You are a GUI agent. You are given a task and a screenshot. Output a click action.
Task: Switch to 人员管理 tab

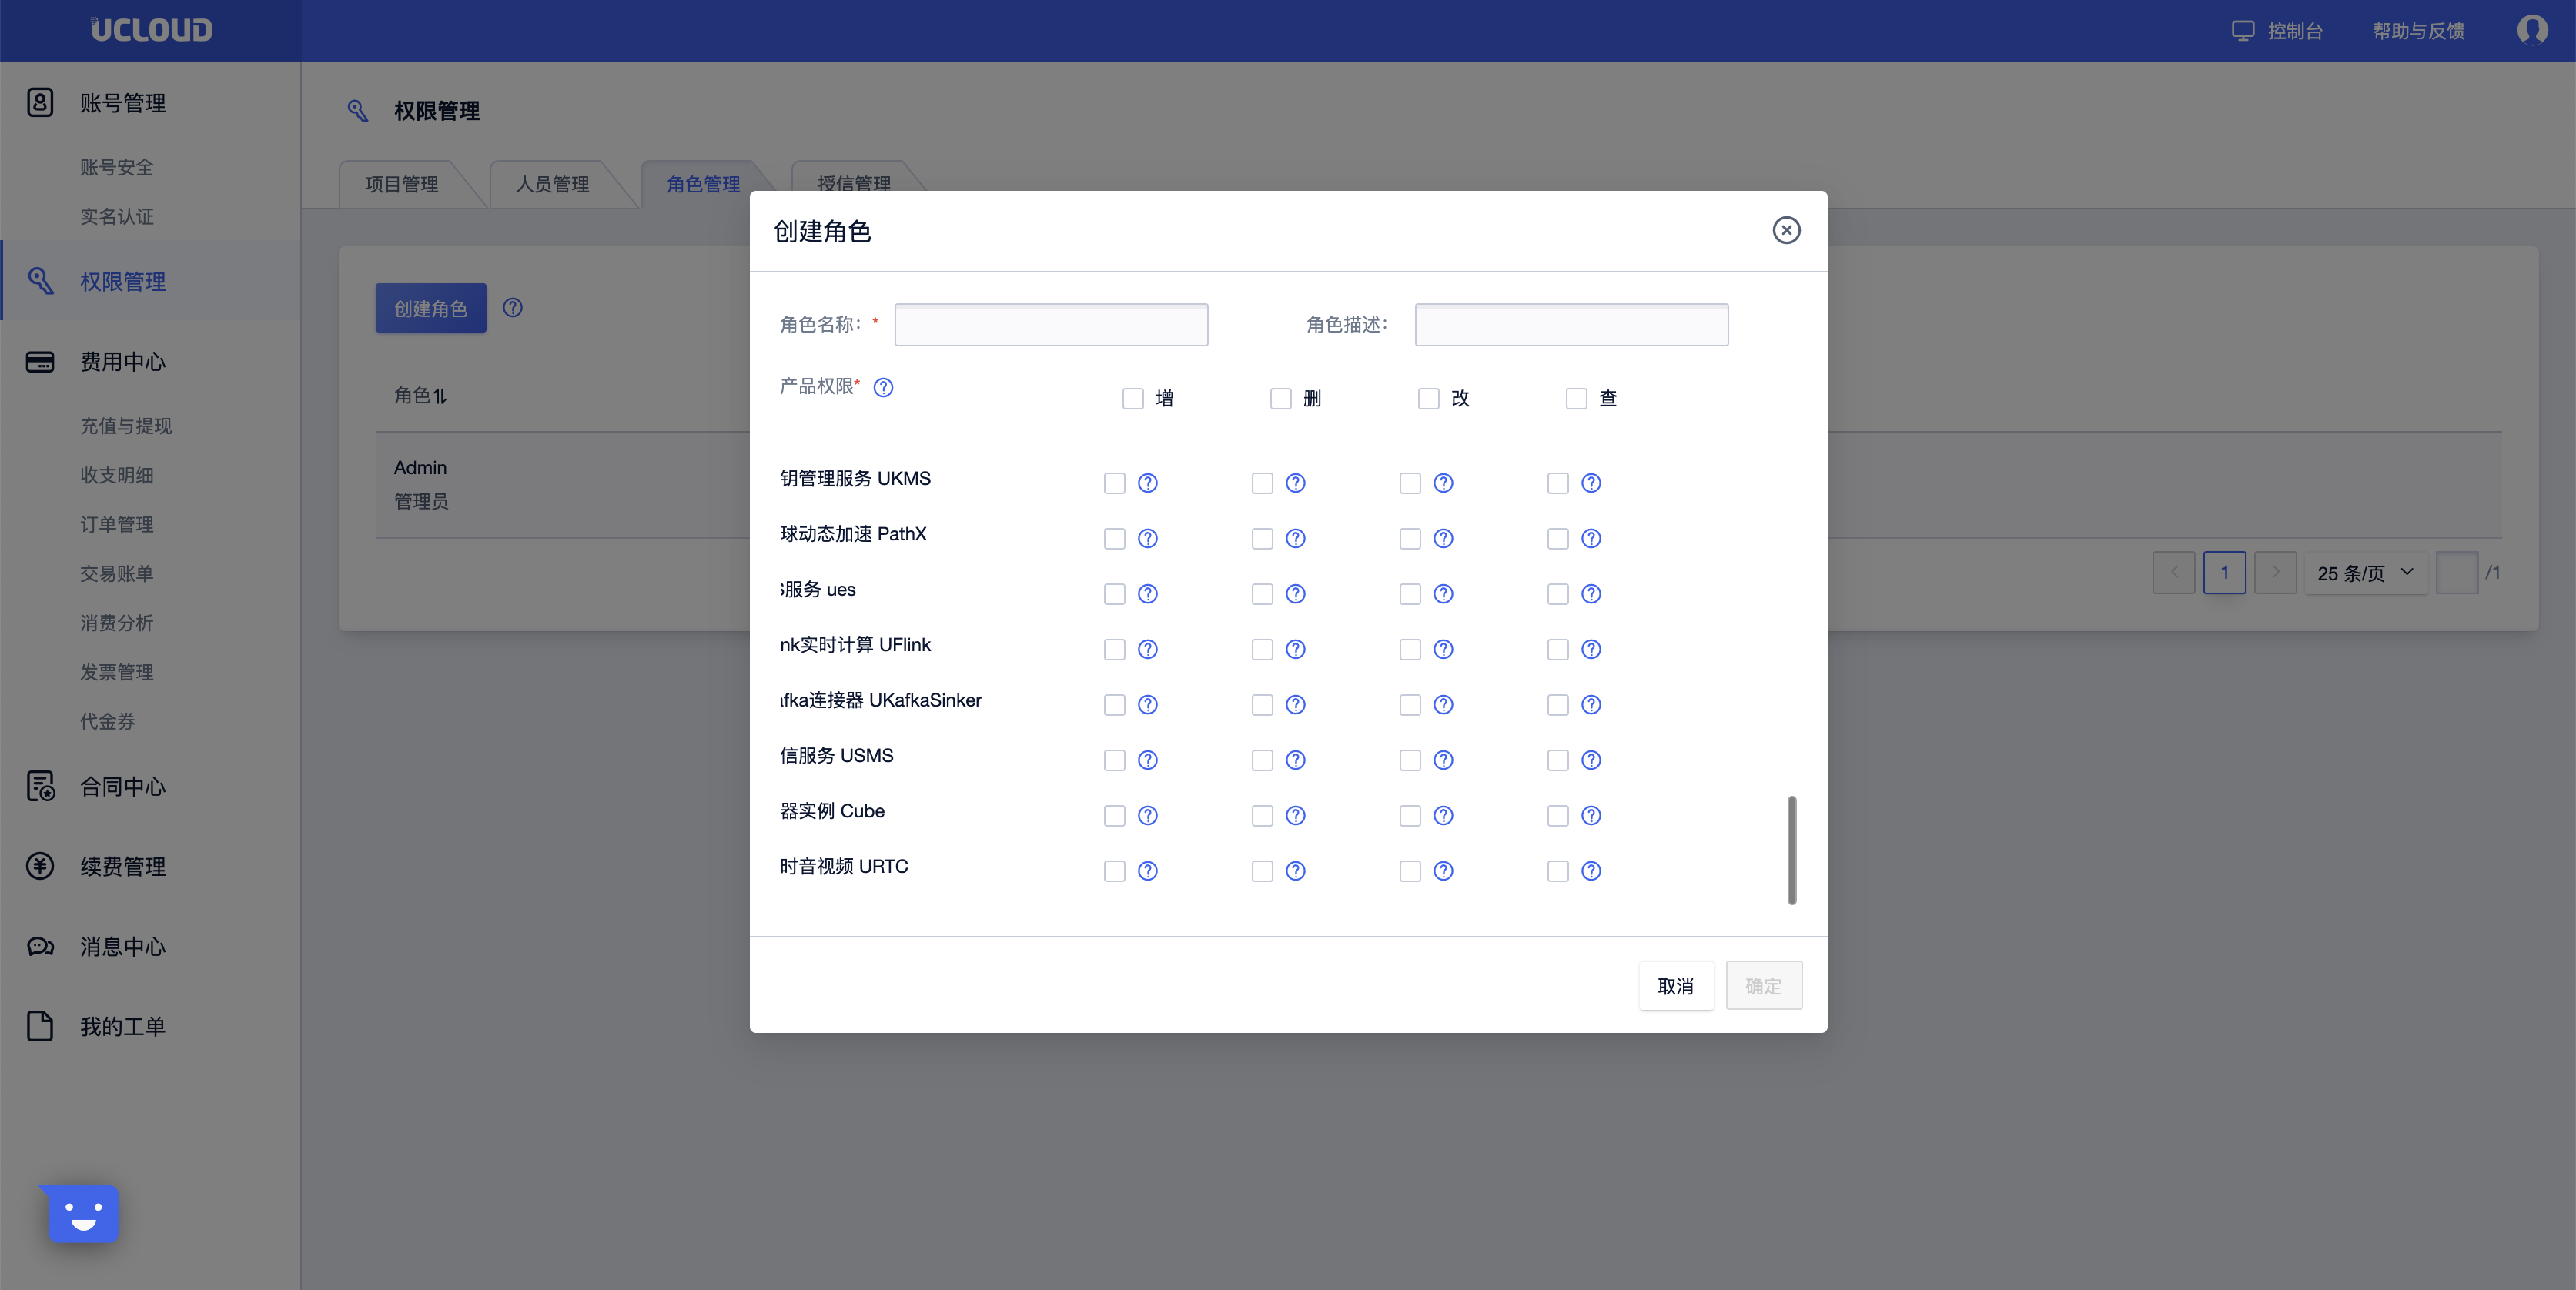point(552,184)
